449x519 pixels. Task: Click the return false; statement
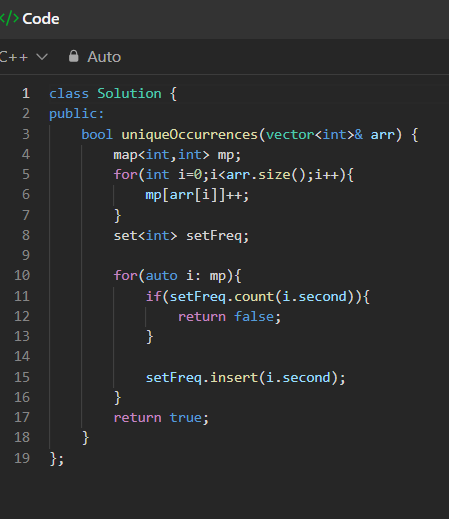pyautogui.click(x=230, y=317)
